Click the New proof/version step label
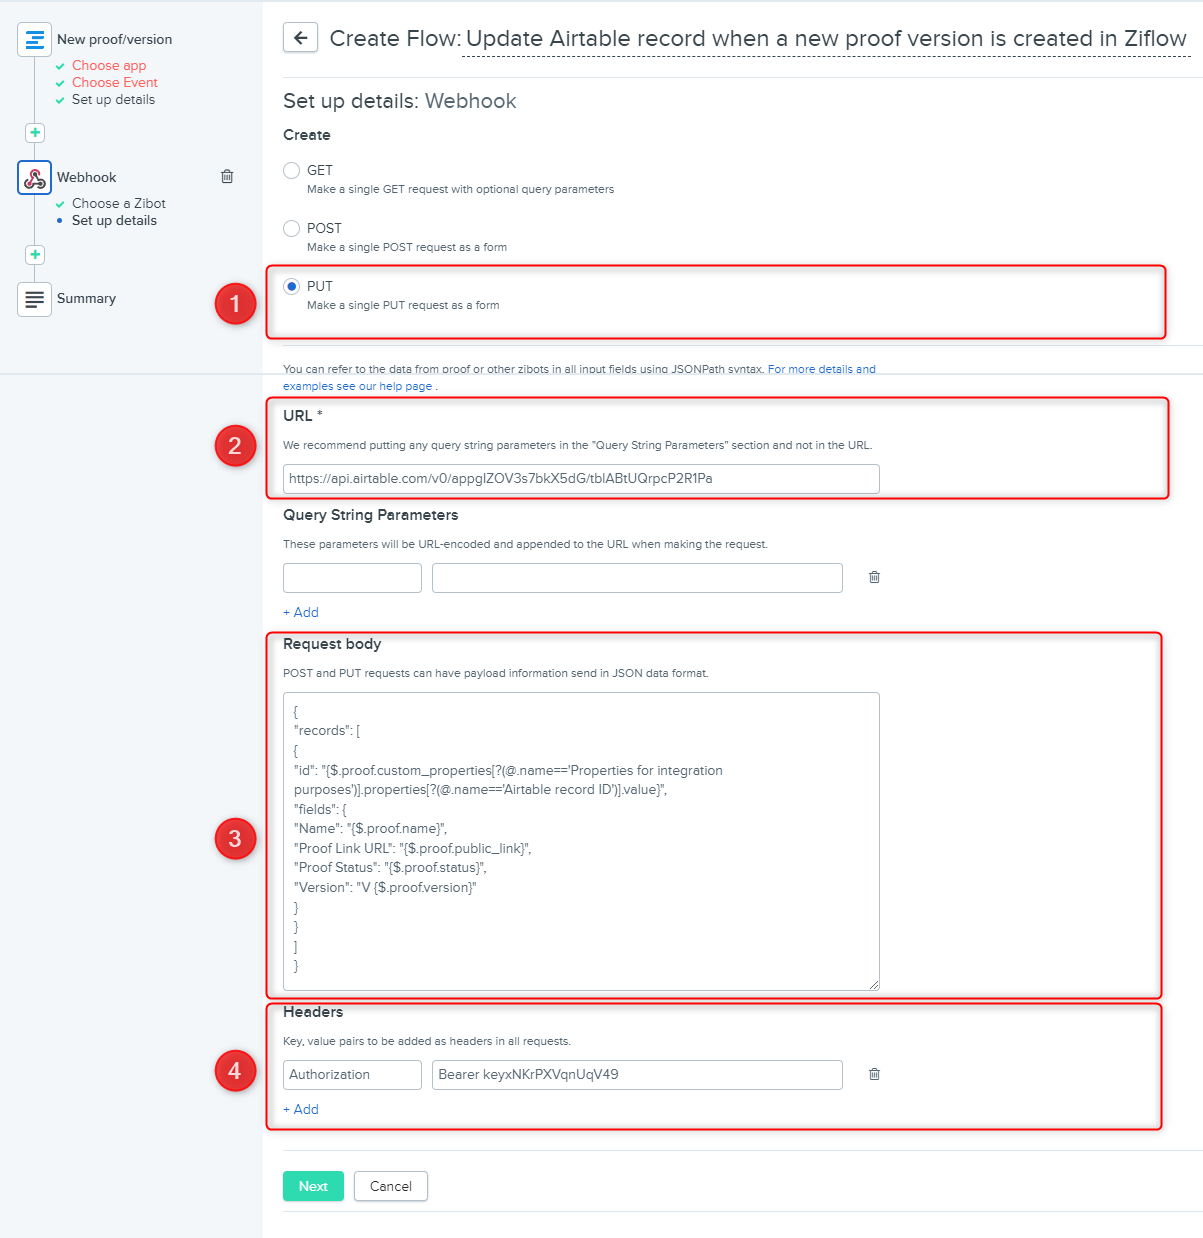The image size is (1203, 1238). pyautogui.click(x=114, y=39)
